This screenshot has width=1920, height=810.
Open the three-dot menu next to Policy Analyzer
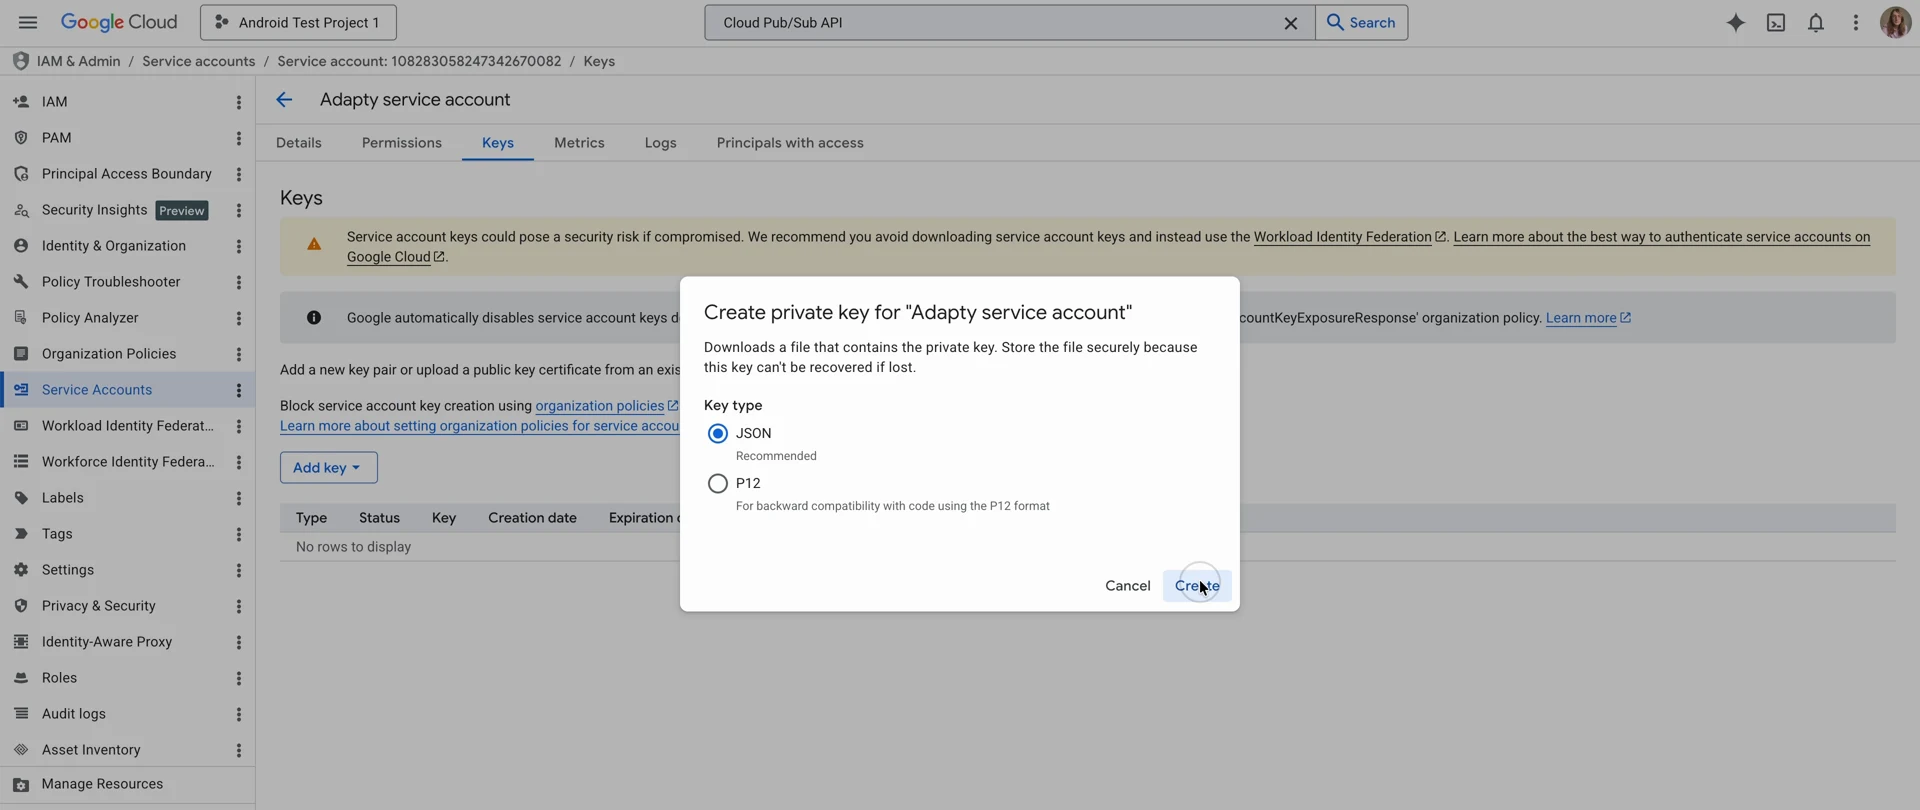(238, 318)
